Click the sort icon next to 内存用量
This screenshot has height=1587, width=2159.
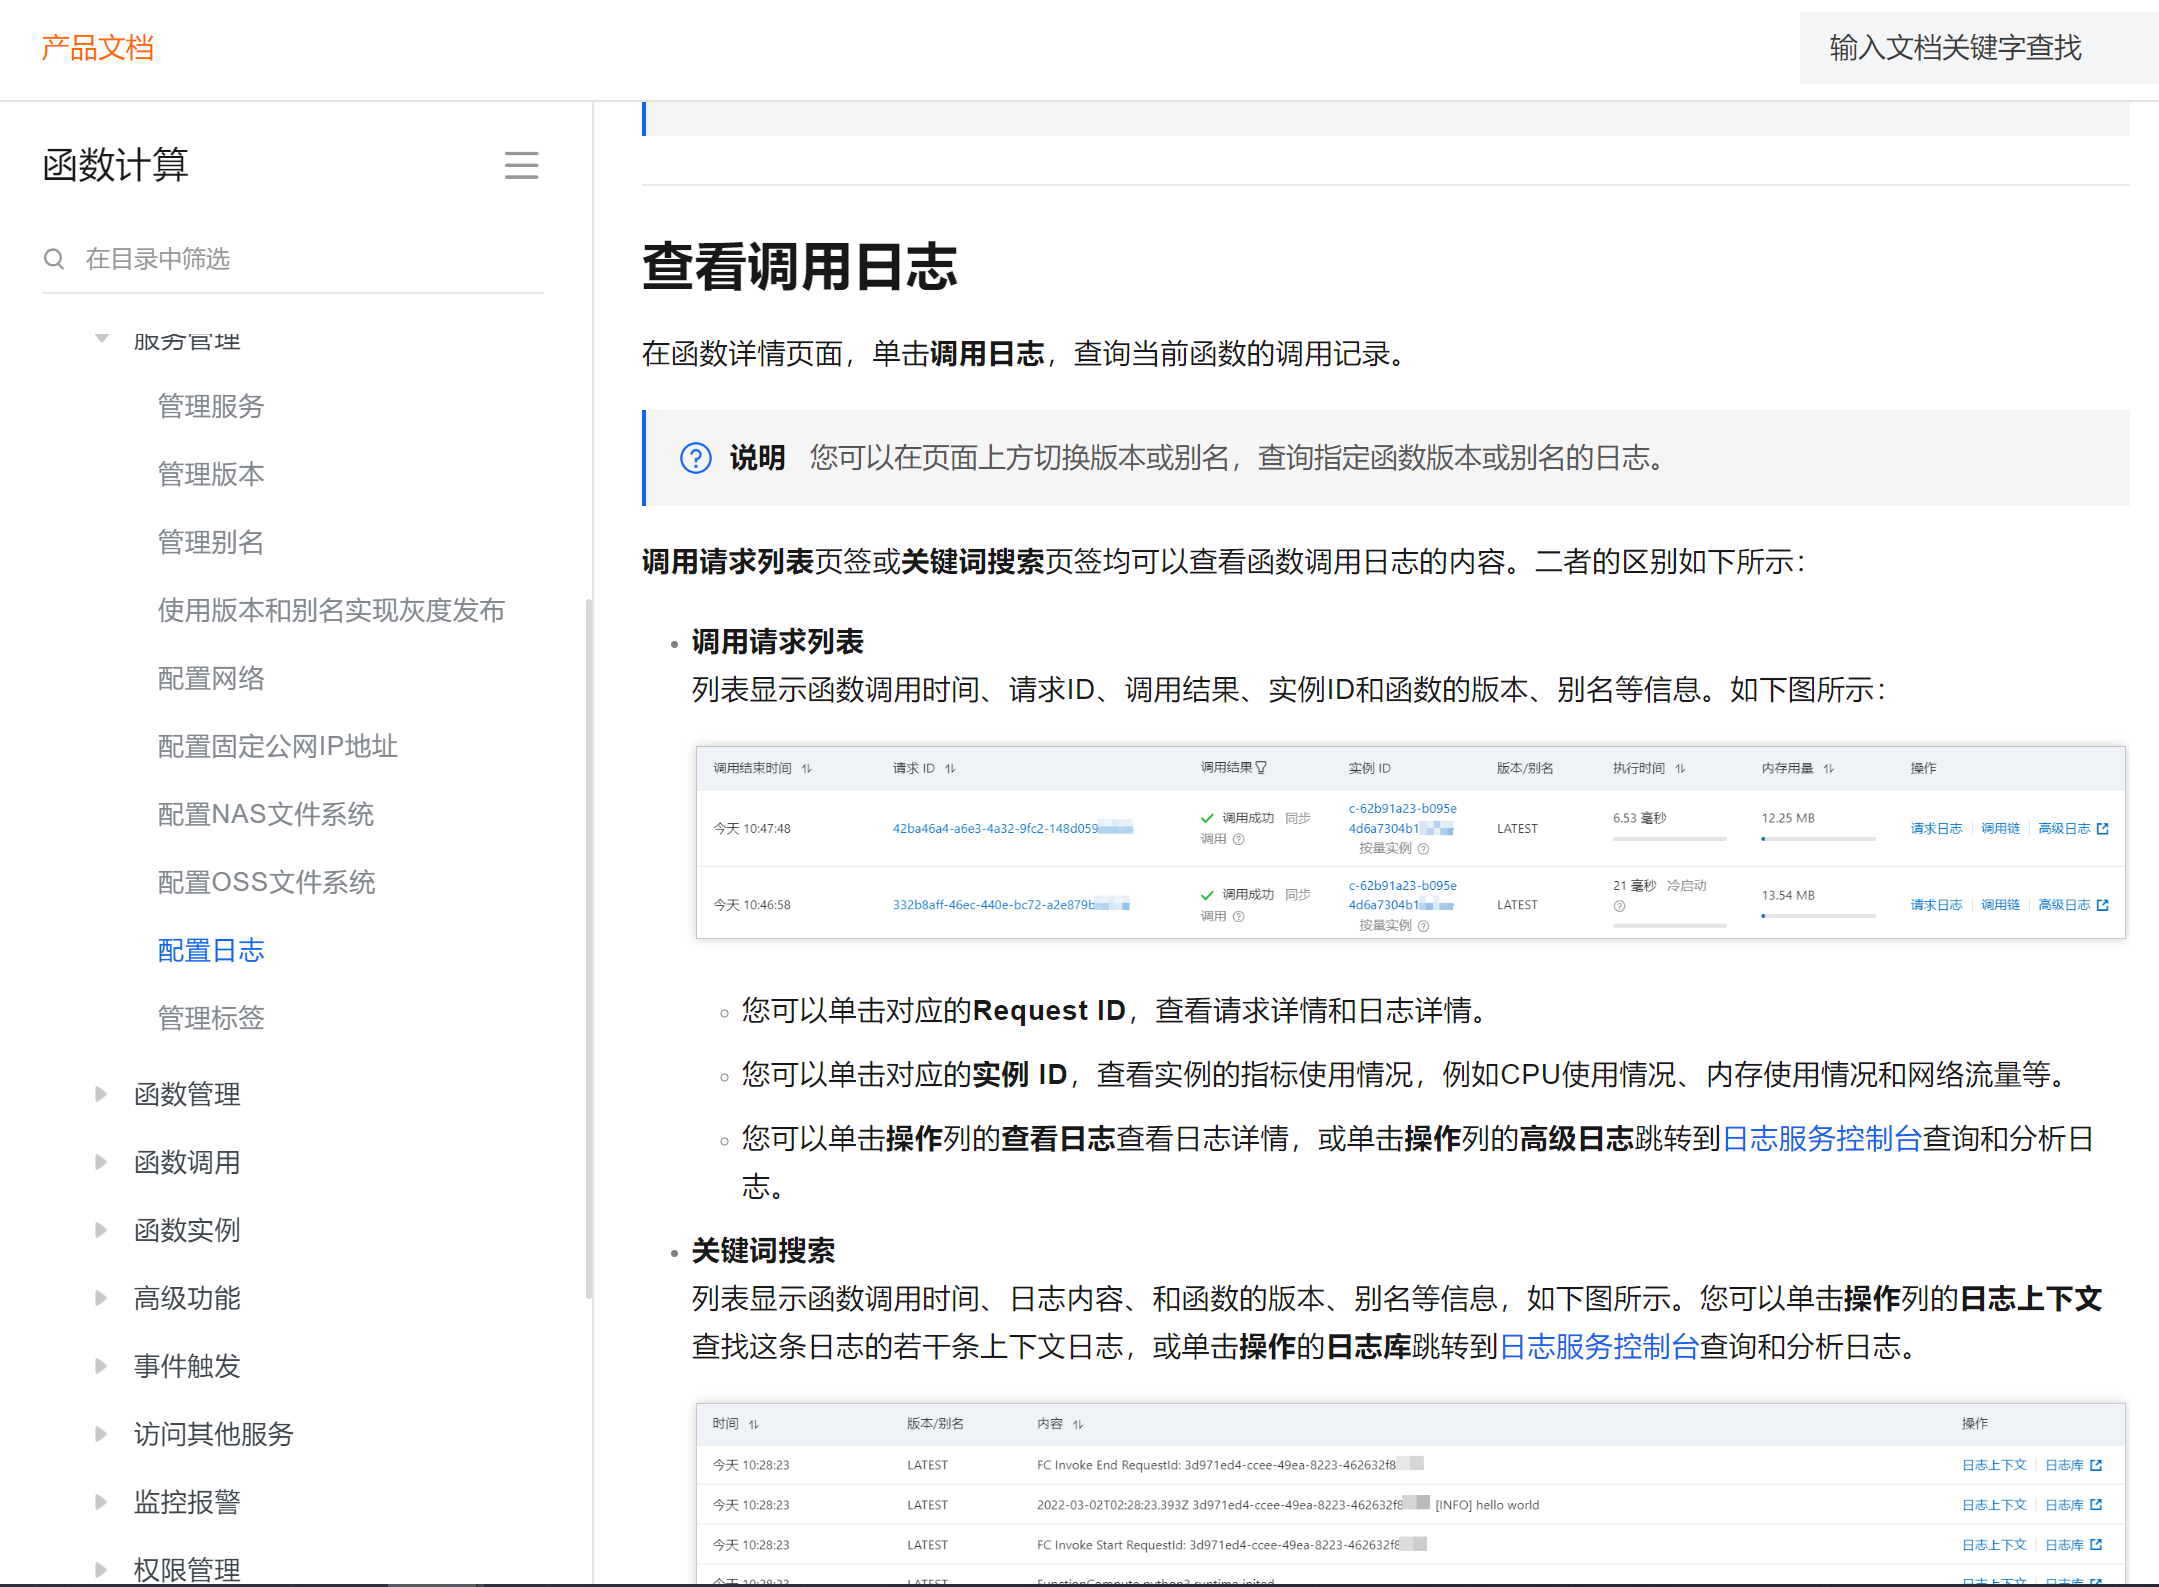[1828, 768]
